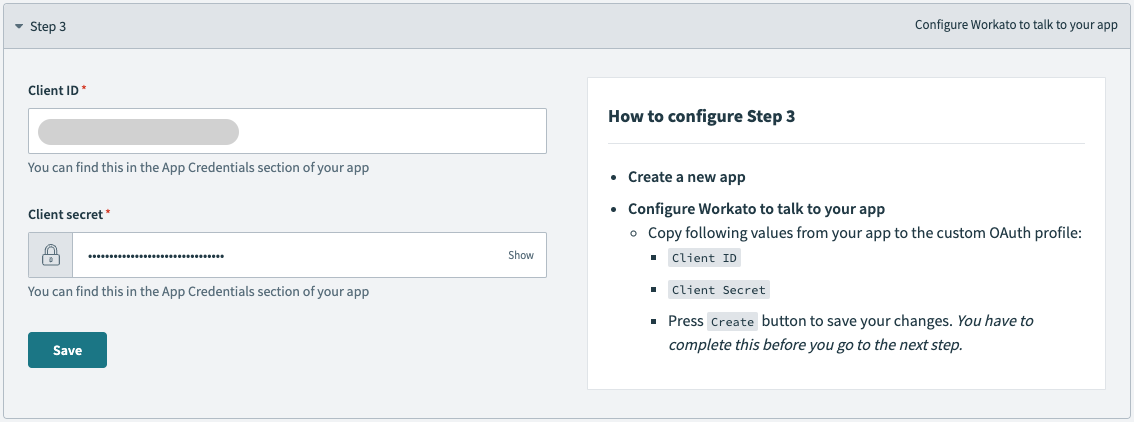Viewport: 1134px width, 422px height.
Task: Click the italic 'You have to complete this' note
Action: [851, 332]
